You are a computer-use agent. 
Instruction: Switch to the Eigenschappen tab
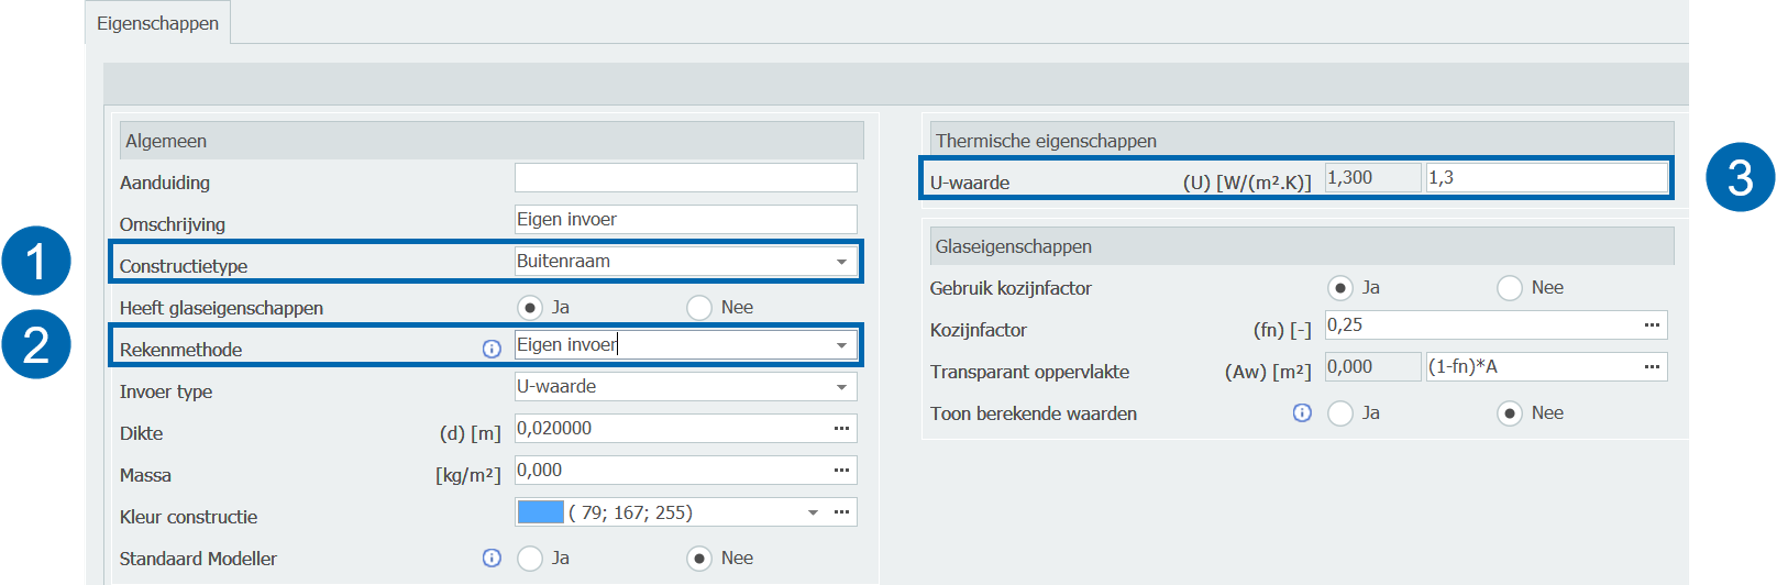pos(157,23)
